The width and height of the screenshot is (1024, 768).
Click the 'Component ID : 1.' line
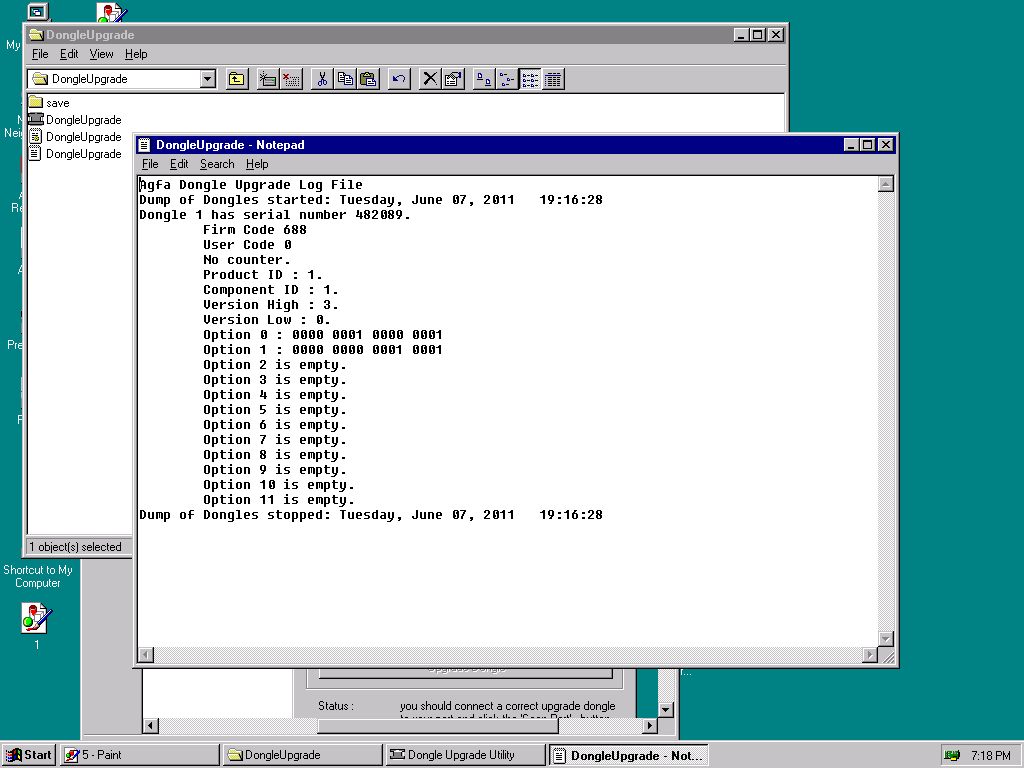[x=271, y=290]
